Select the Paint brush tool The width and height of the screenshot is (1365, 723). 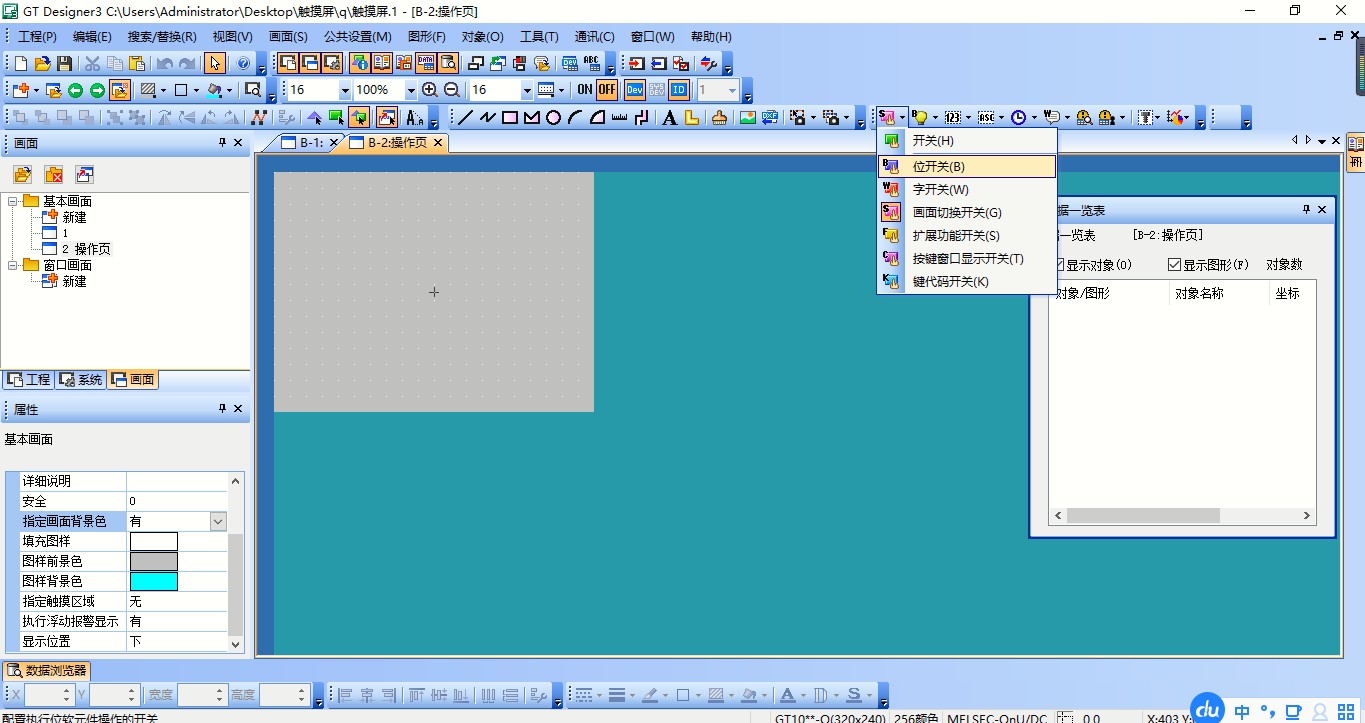719,117
